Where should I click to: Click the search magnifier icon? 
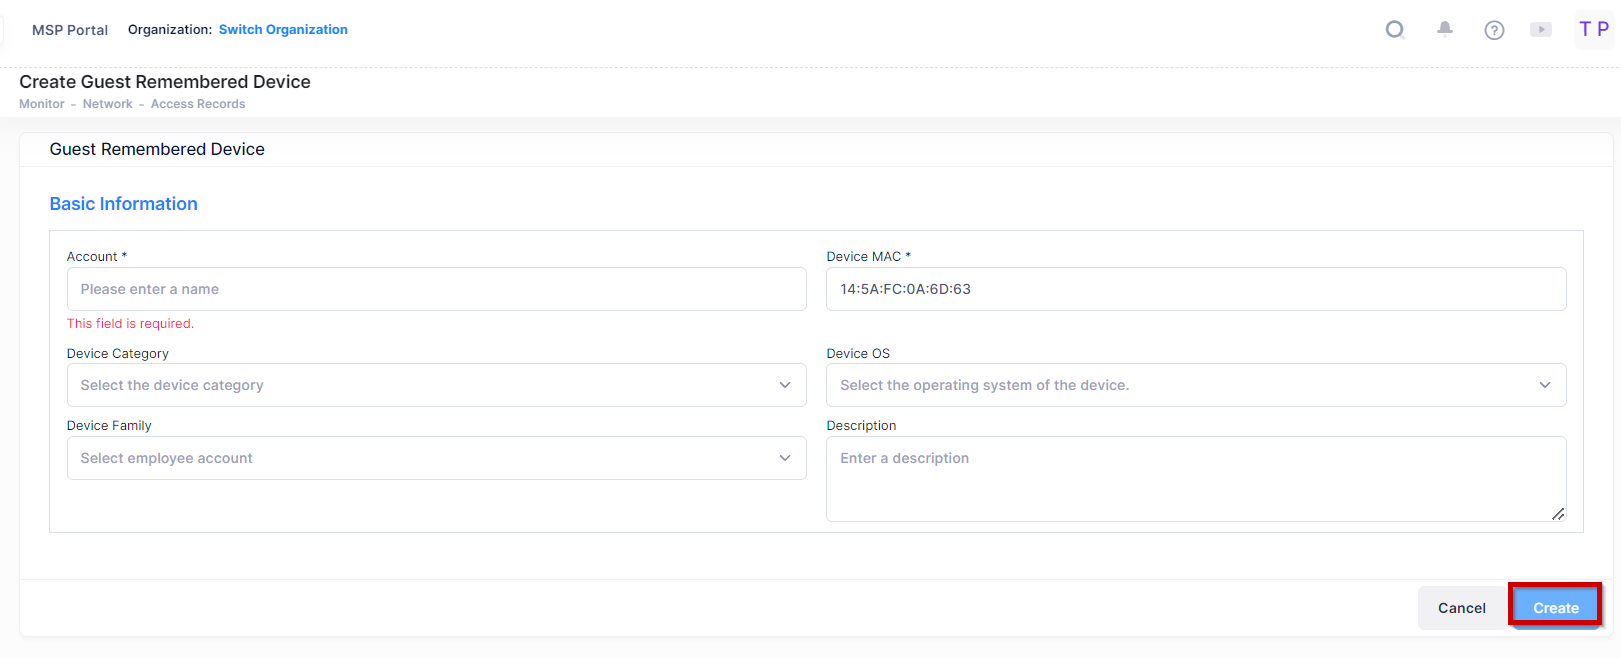point(1395,30)
